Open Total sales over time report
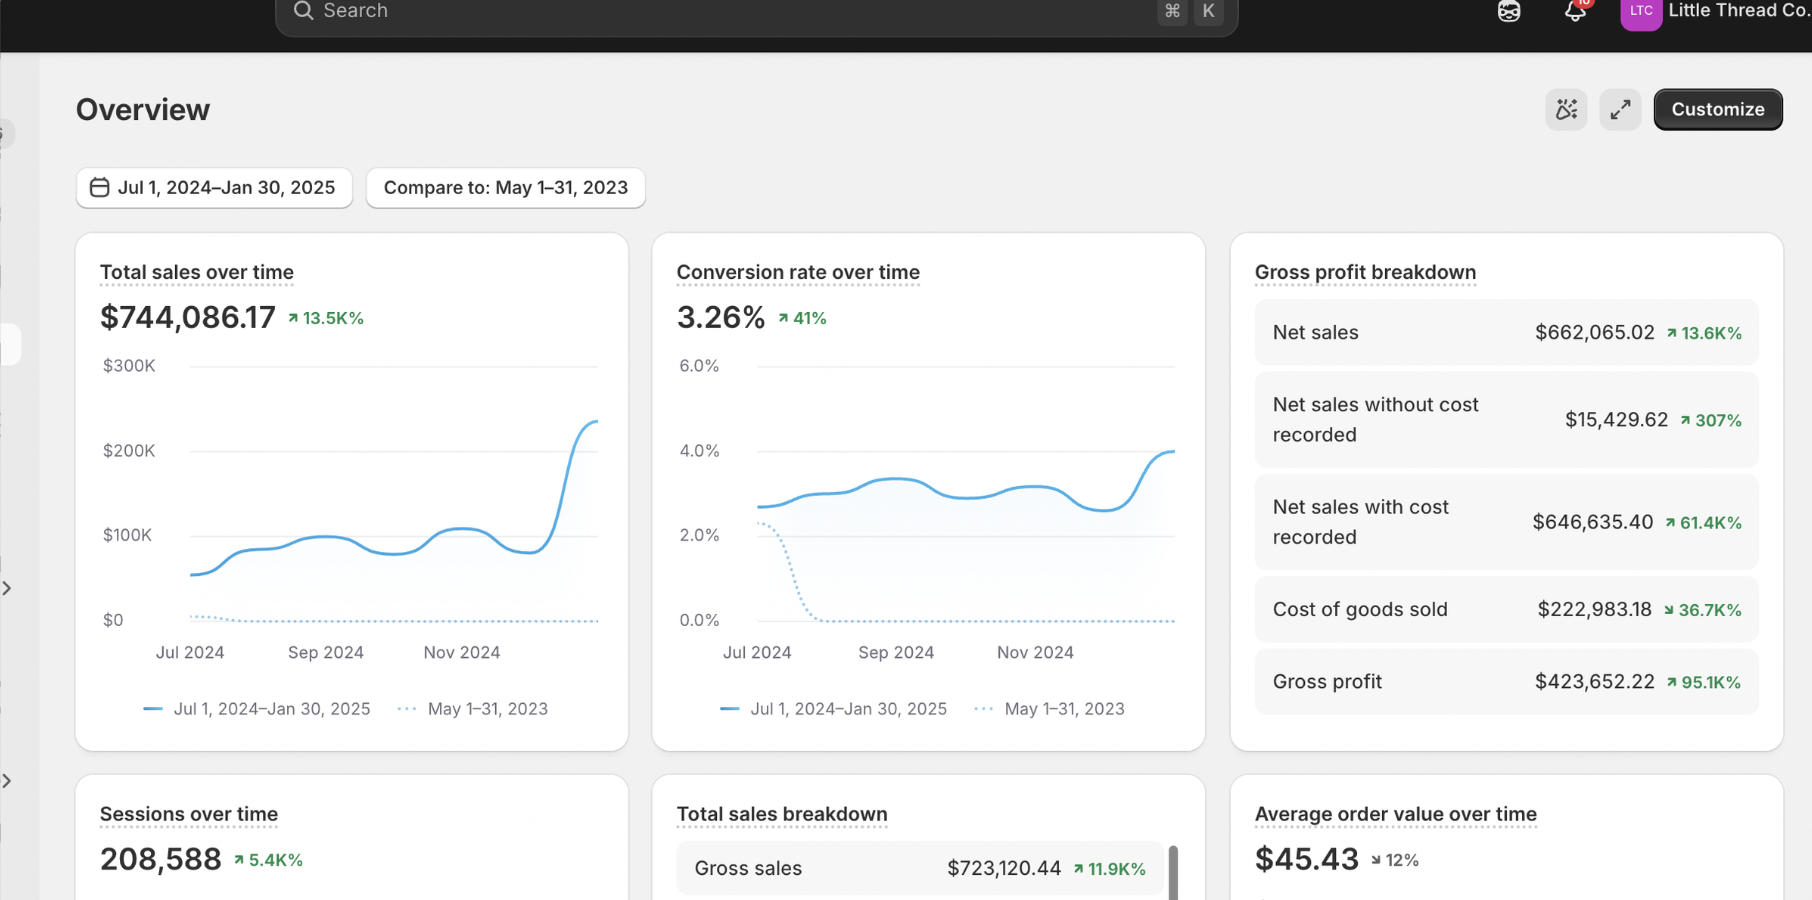Image resolution: width=1812 pixels, height=900 pixels. point(197,272)
